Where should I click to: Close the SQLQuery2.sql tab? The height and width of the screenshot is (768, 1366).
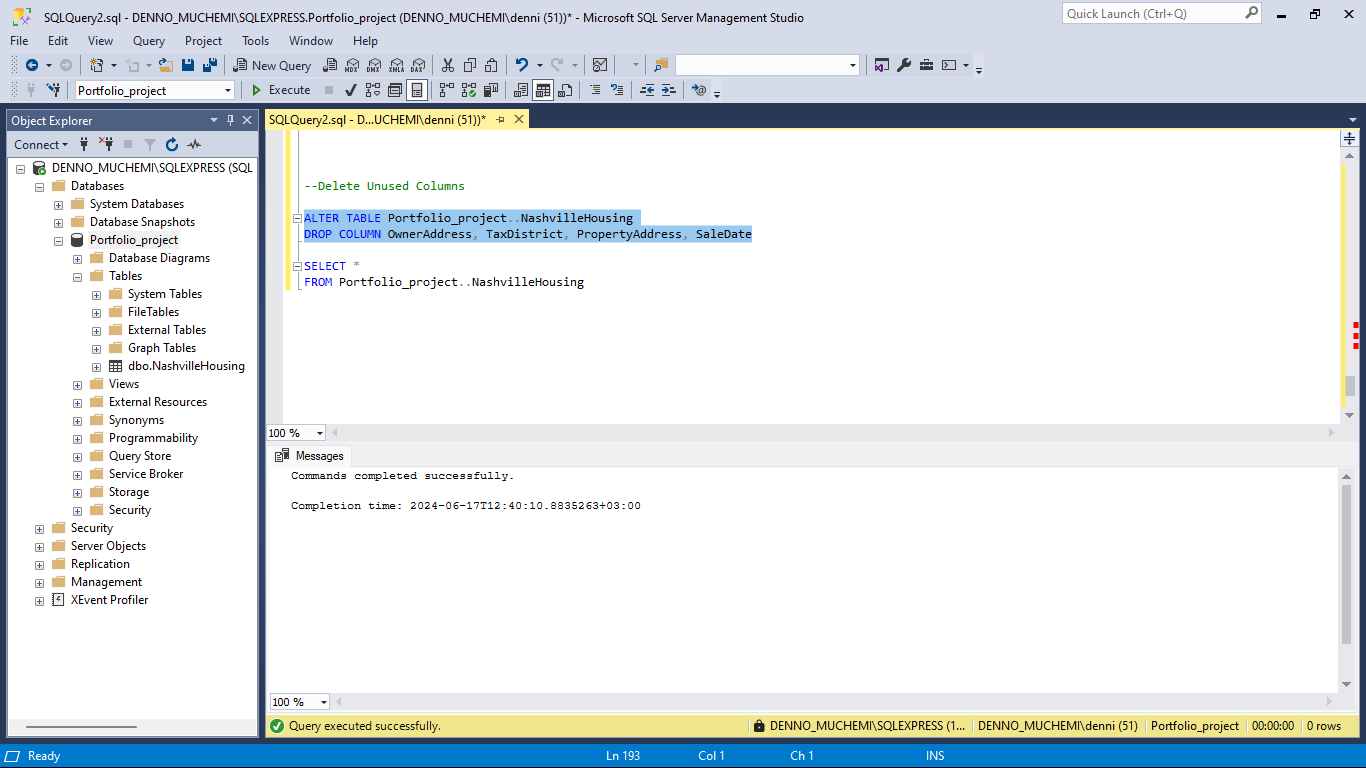(x=519, y=119)
